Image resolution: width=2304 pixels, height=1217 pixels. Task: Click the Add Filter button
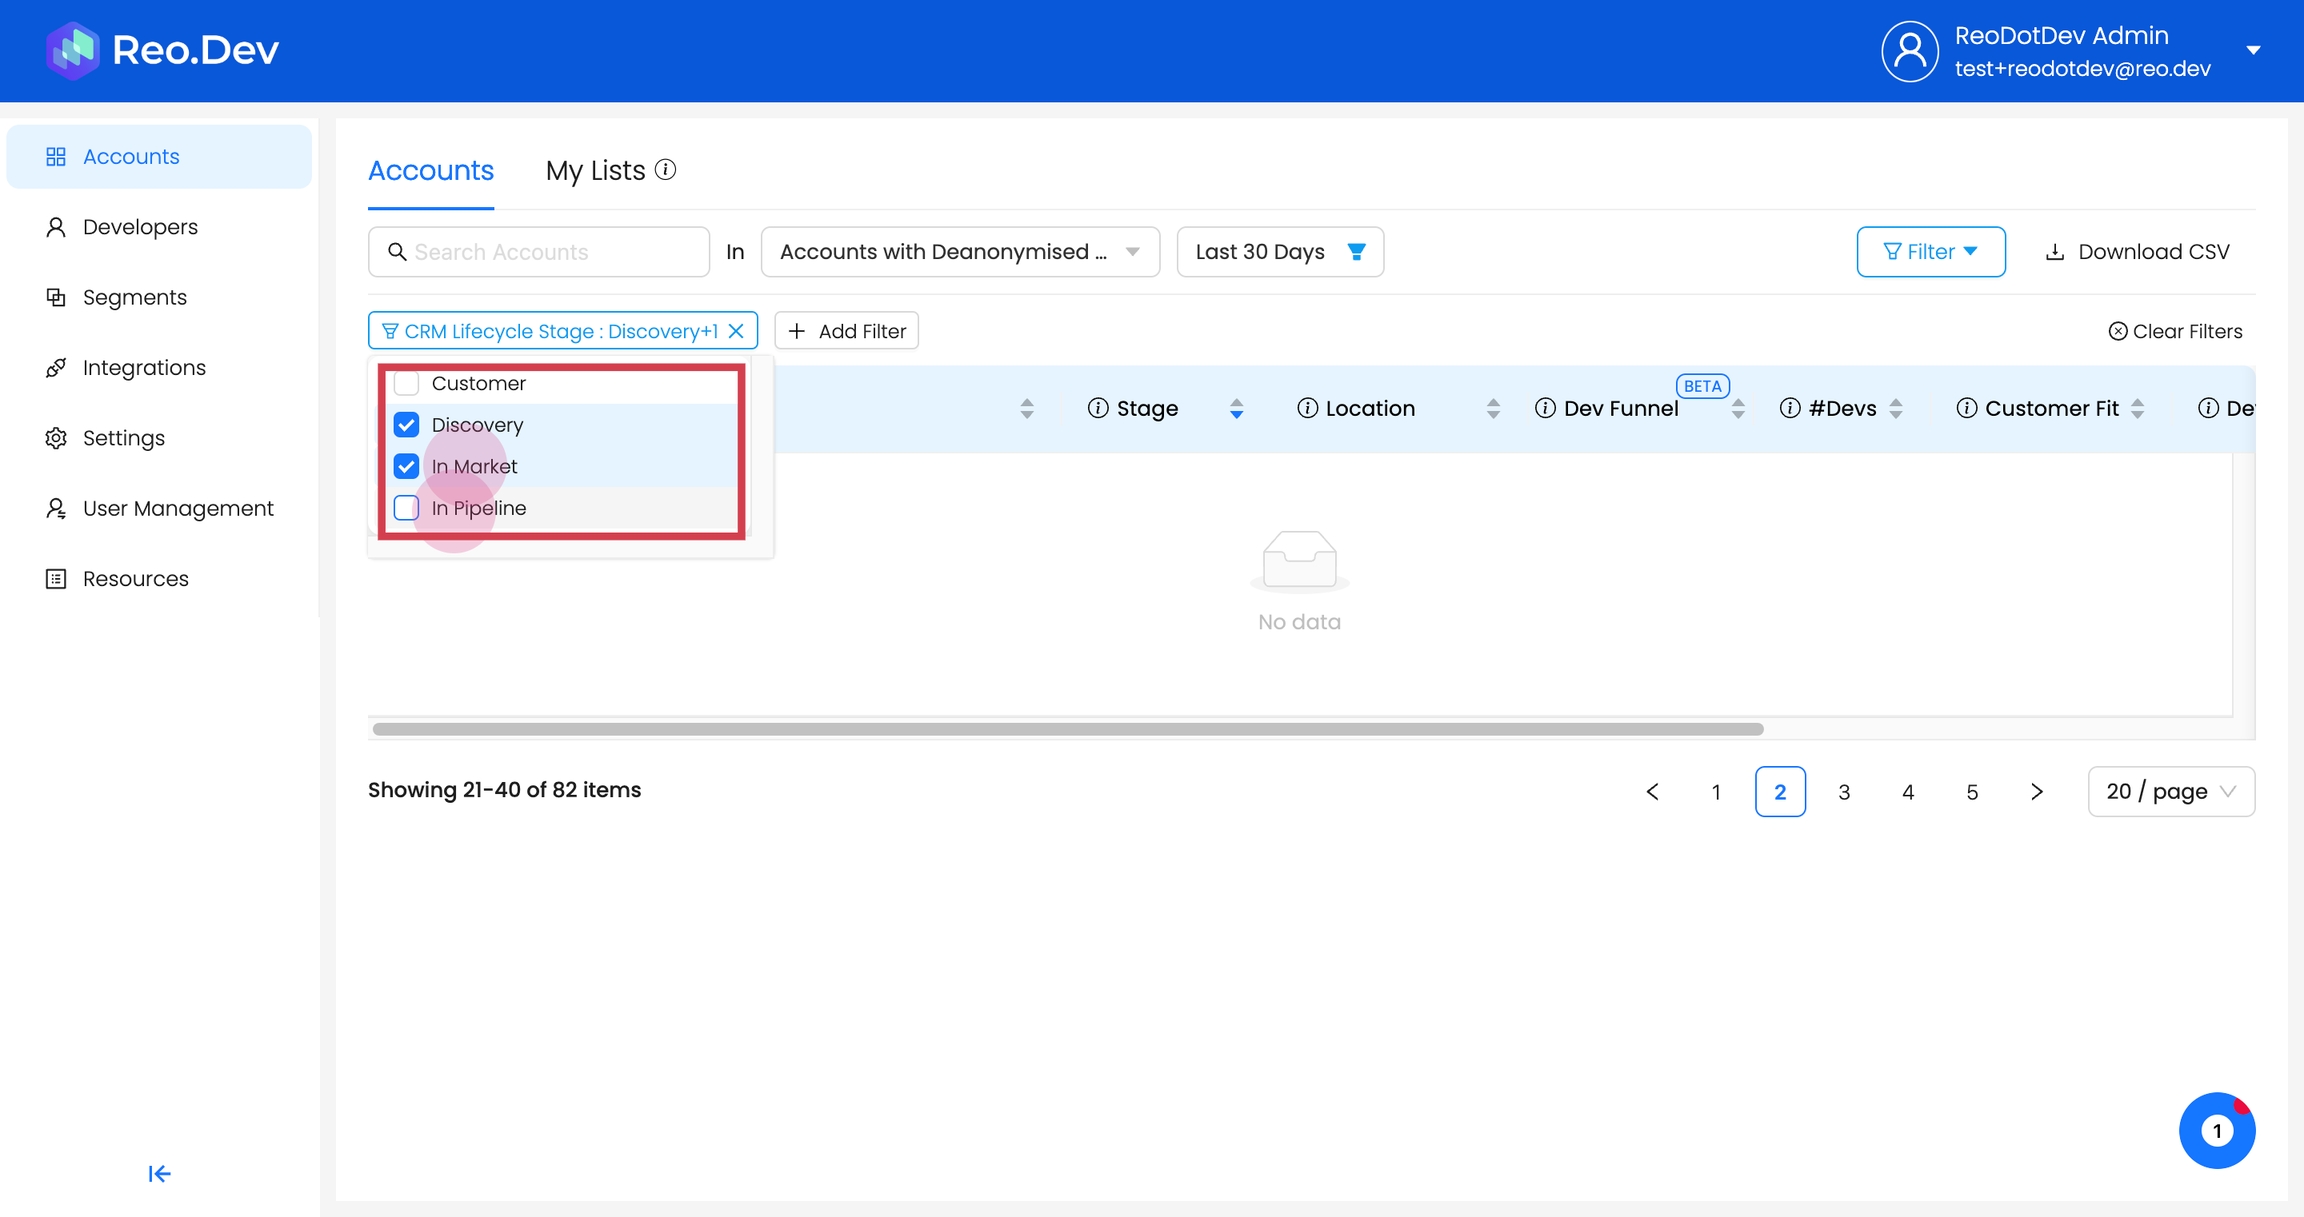click(x=846, y=331)
